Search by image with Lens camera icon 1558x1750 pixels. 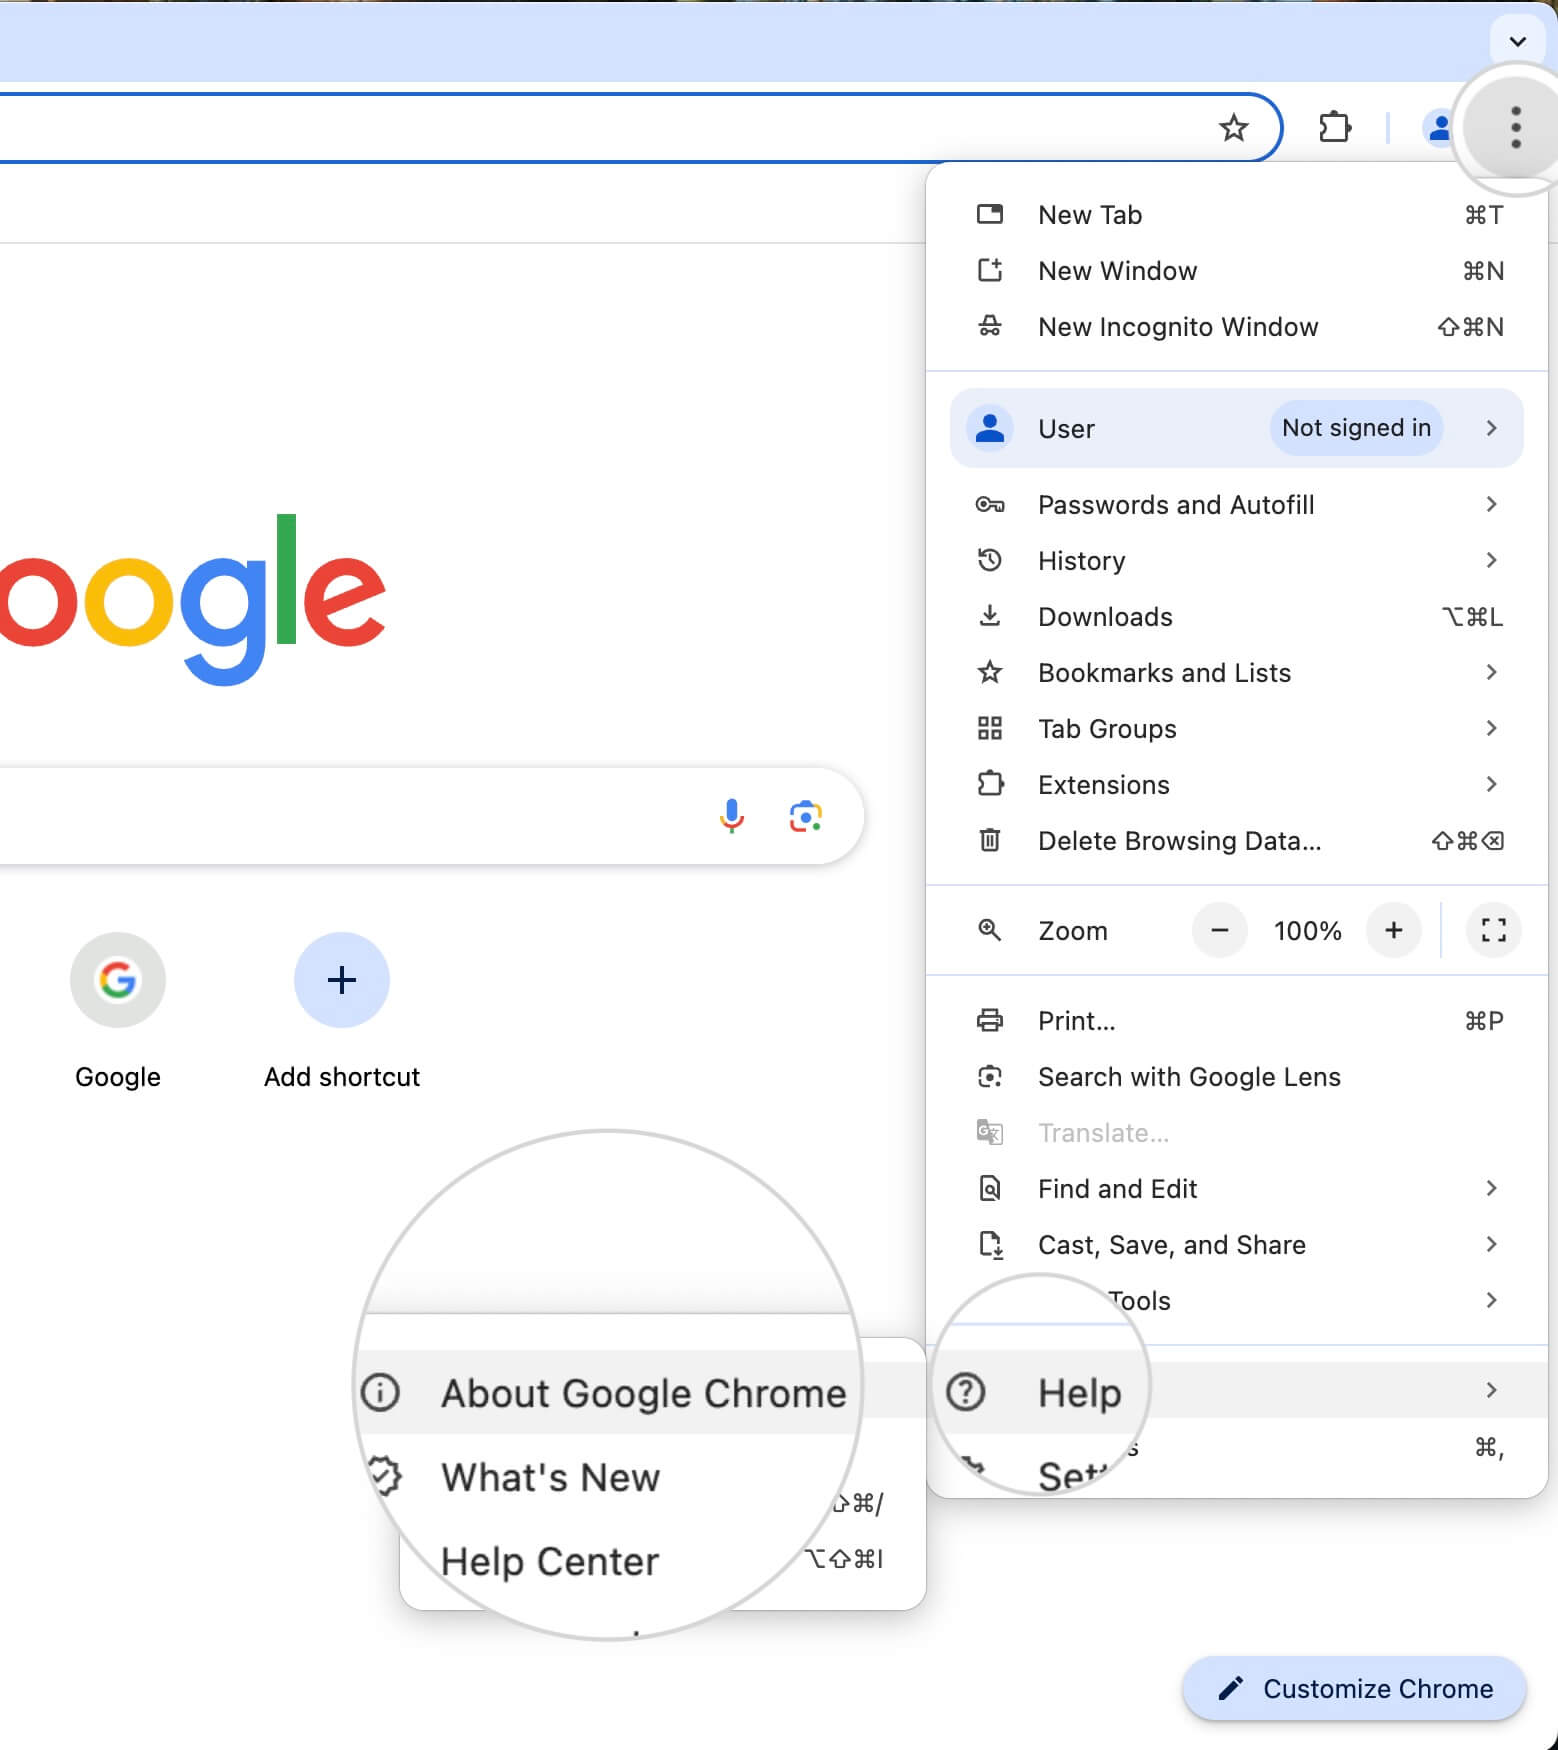[x=805, y=816]
